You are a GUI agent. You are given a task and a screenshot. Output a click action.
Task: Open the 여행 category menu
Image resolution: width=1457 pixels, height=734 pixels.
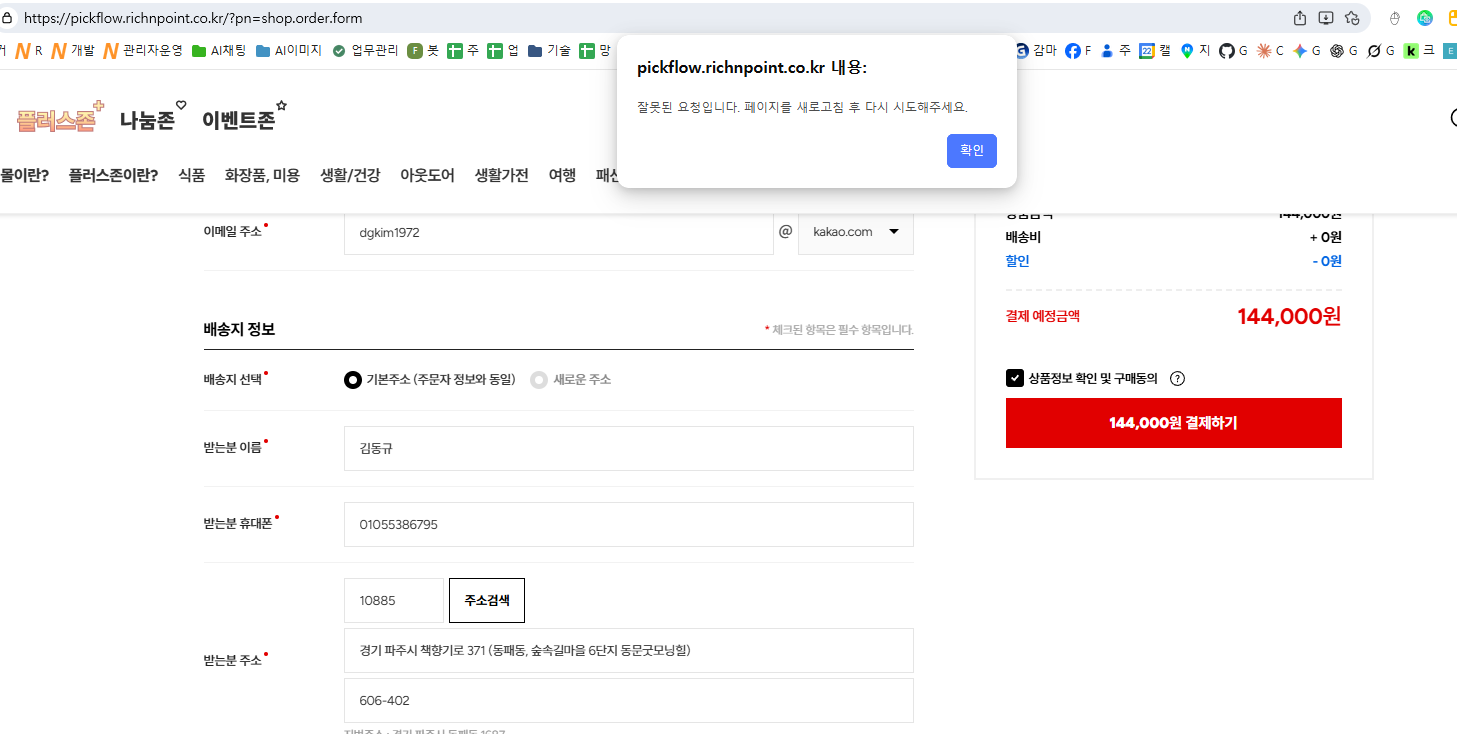562,175
